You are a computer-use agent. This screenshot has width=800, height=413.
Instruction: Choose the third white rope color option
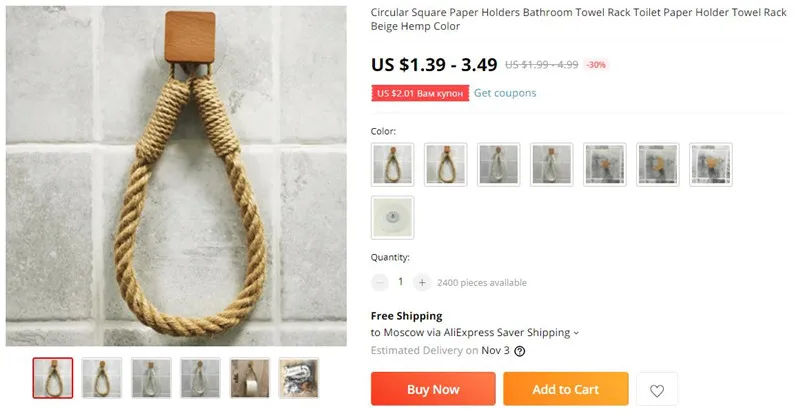click(498, 164)
